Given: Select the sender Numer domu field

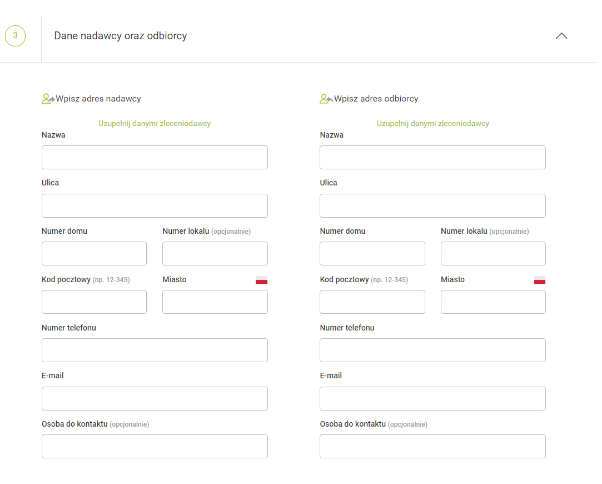Looking at the screenshot, I should (94, 253).
